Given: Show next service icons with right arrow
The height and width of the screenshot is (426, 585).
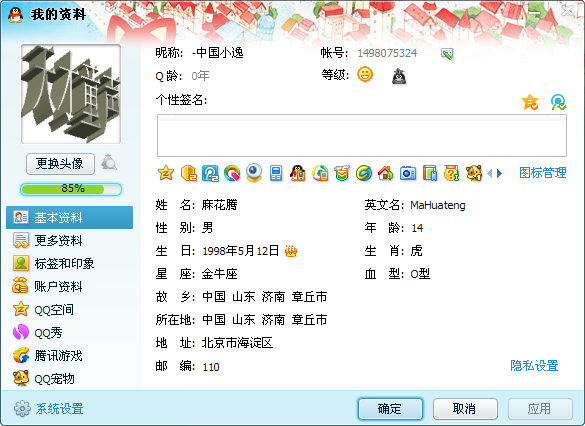Looking at the screenshot, I should click(x=499, y=173).
